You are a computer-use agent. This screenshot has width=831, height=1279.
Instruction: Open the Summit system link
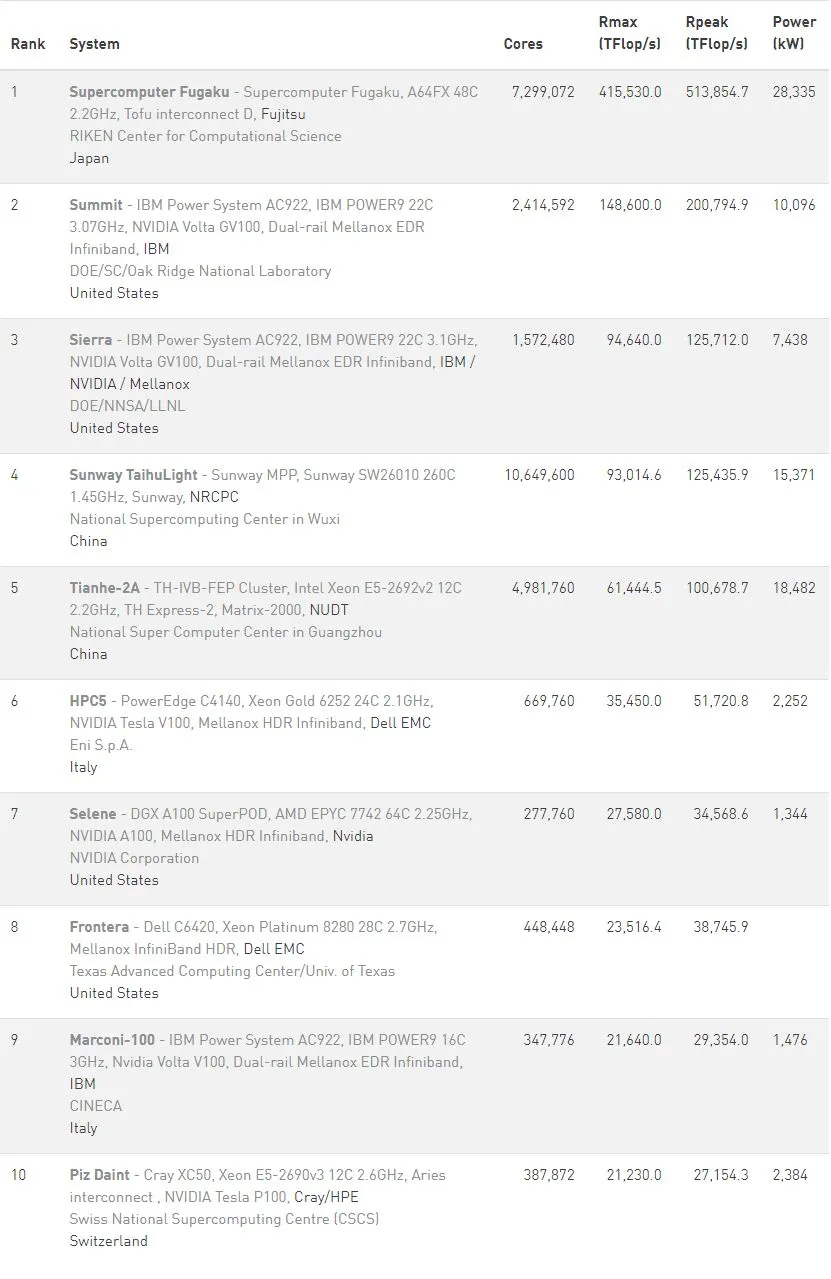point(96,205)
